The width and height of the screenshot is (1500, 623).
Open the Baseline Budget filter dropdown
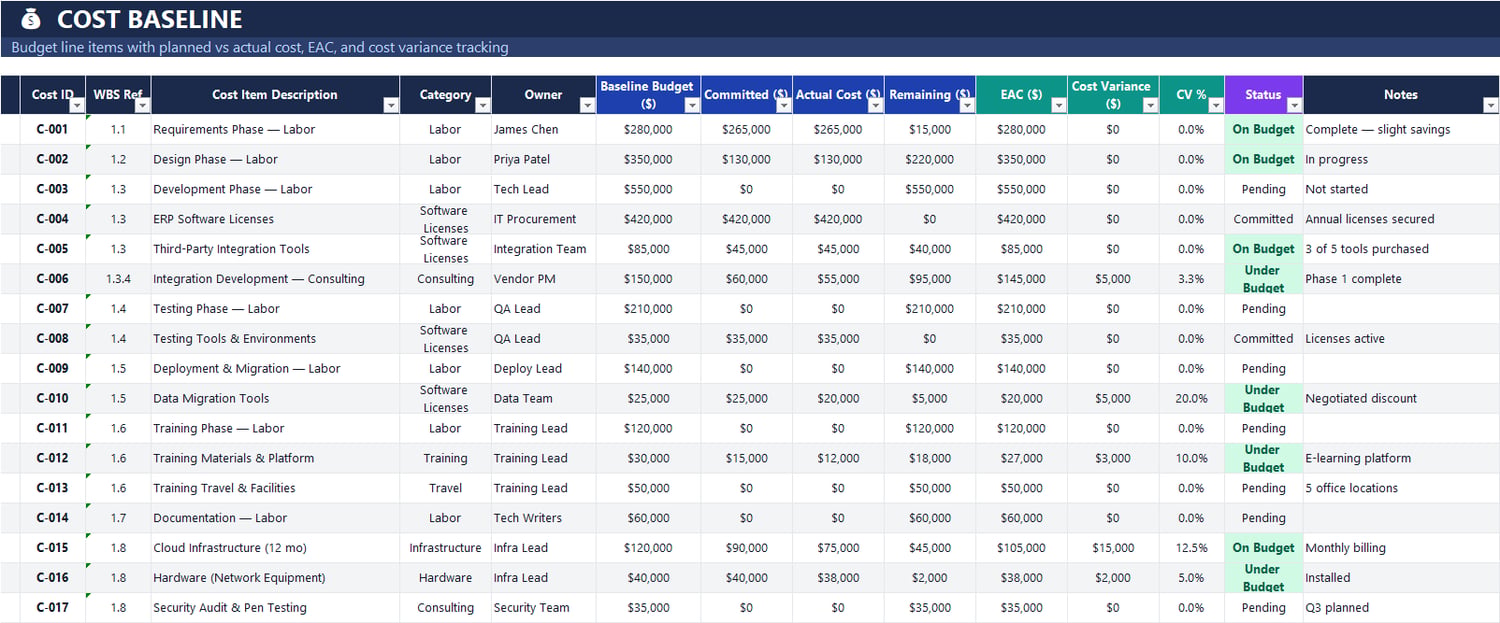[x=692, y=105]
